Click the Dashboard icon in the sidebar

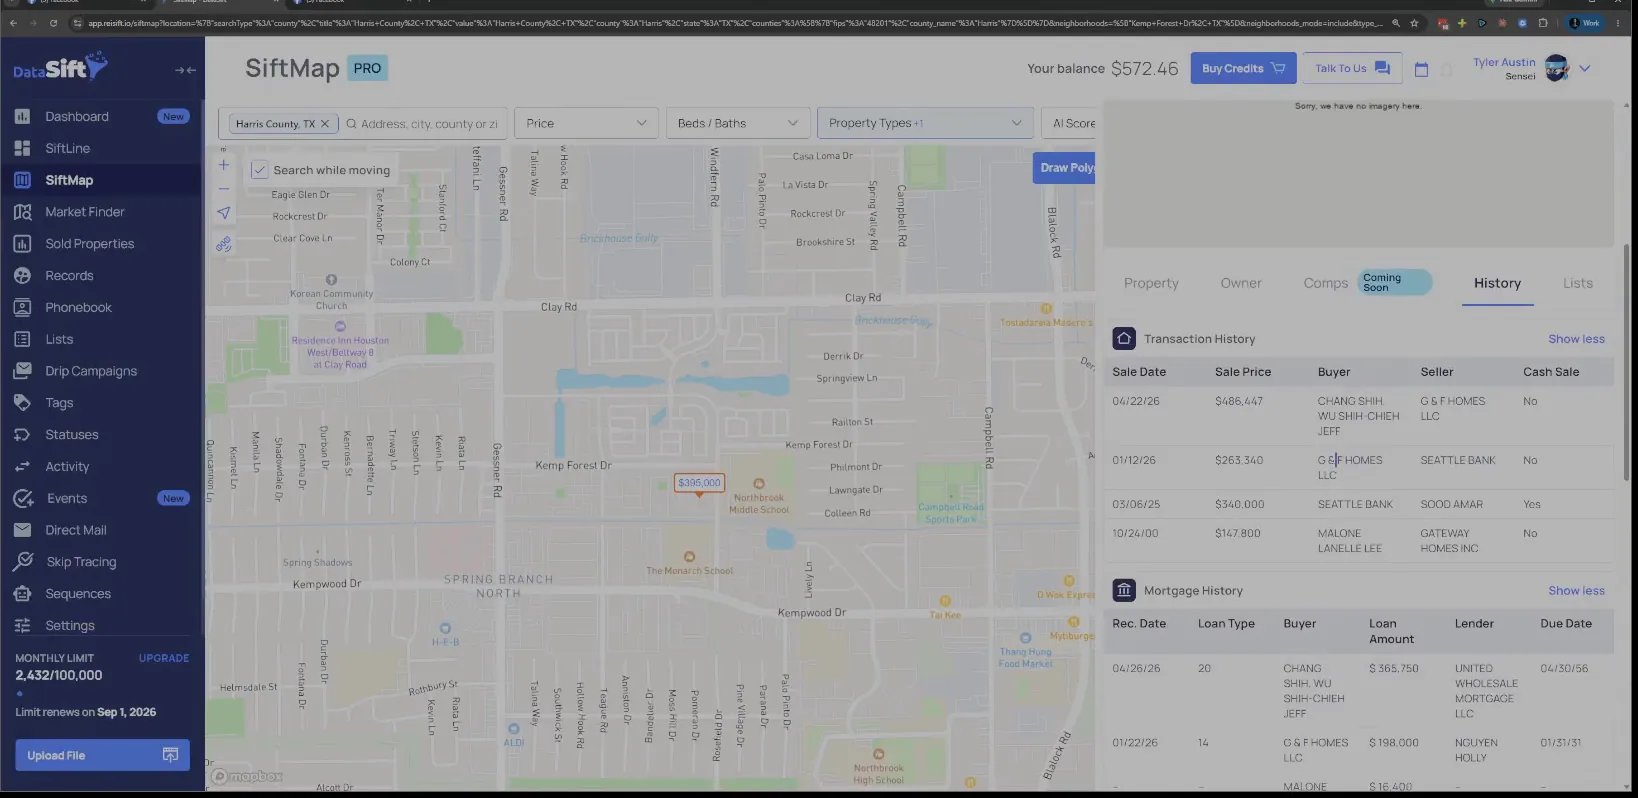pos(22,116)
